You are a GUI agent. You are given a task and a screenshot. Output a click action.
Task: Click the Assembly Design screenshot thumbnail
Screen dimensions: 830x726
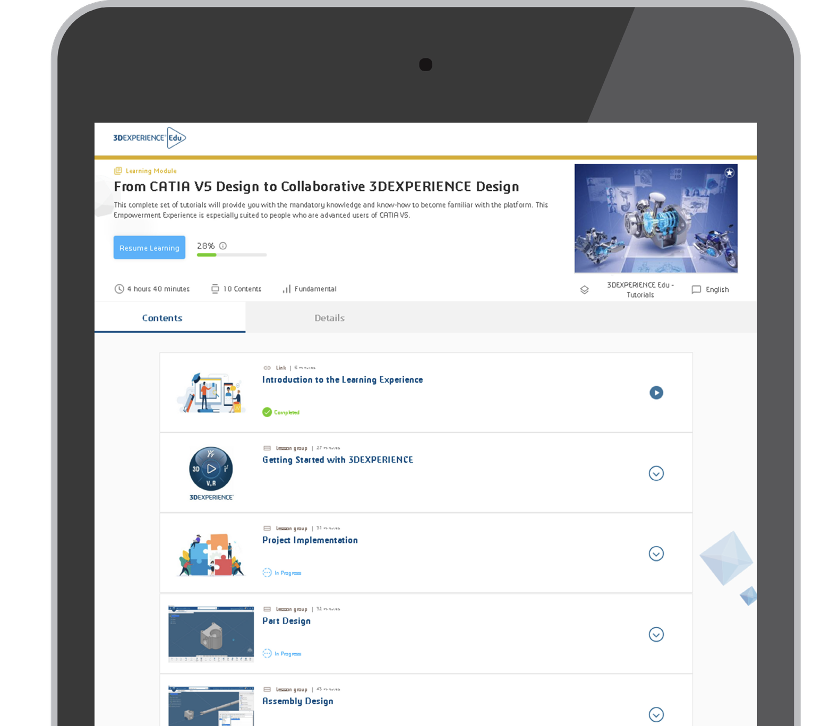211,706
